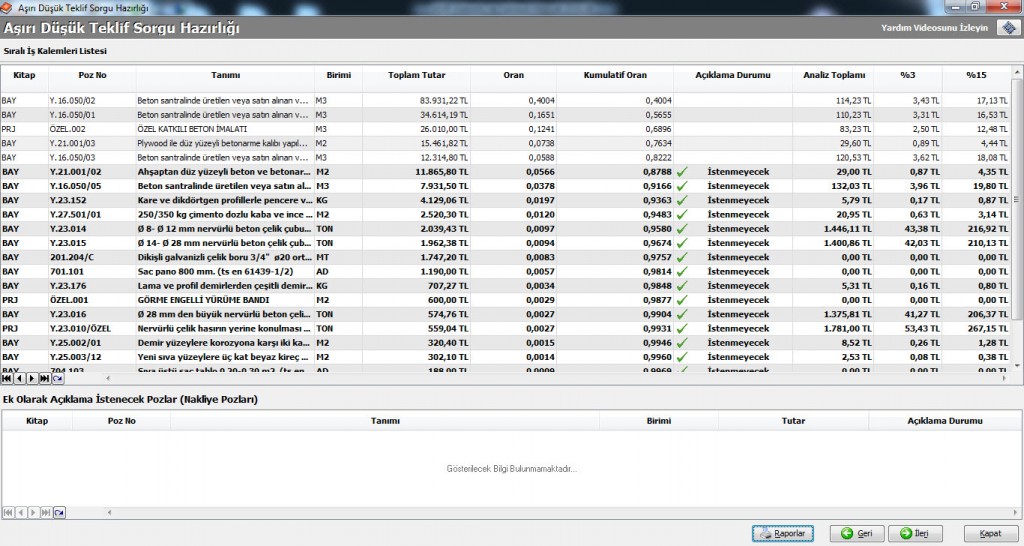Viewport: 1024px width, 546px height.
Task: Open the Raporlar button
Action: (x=783, y=534)
